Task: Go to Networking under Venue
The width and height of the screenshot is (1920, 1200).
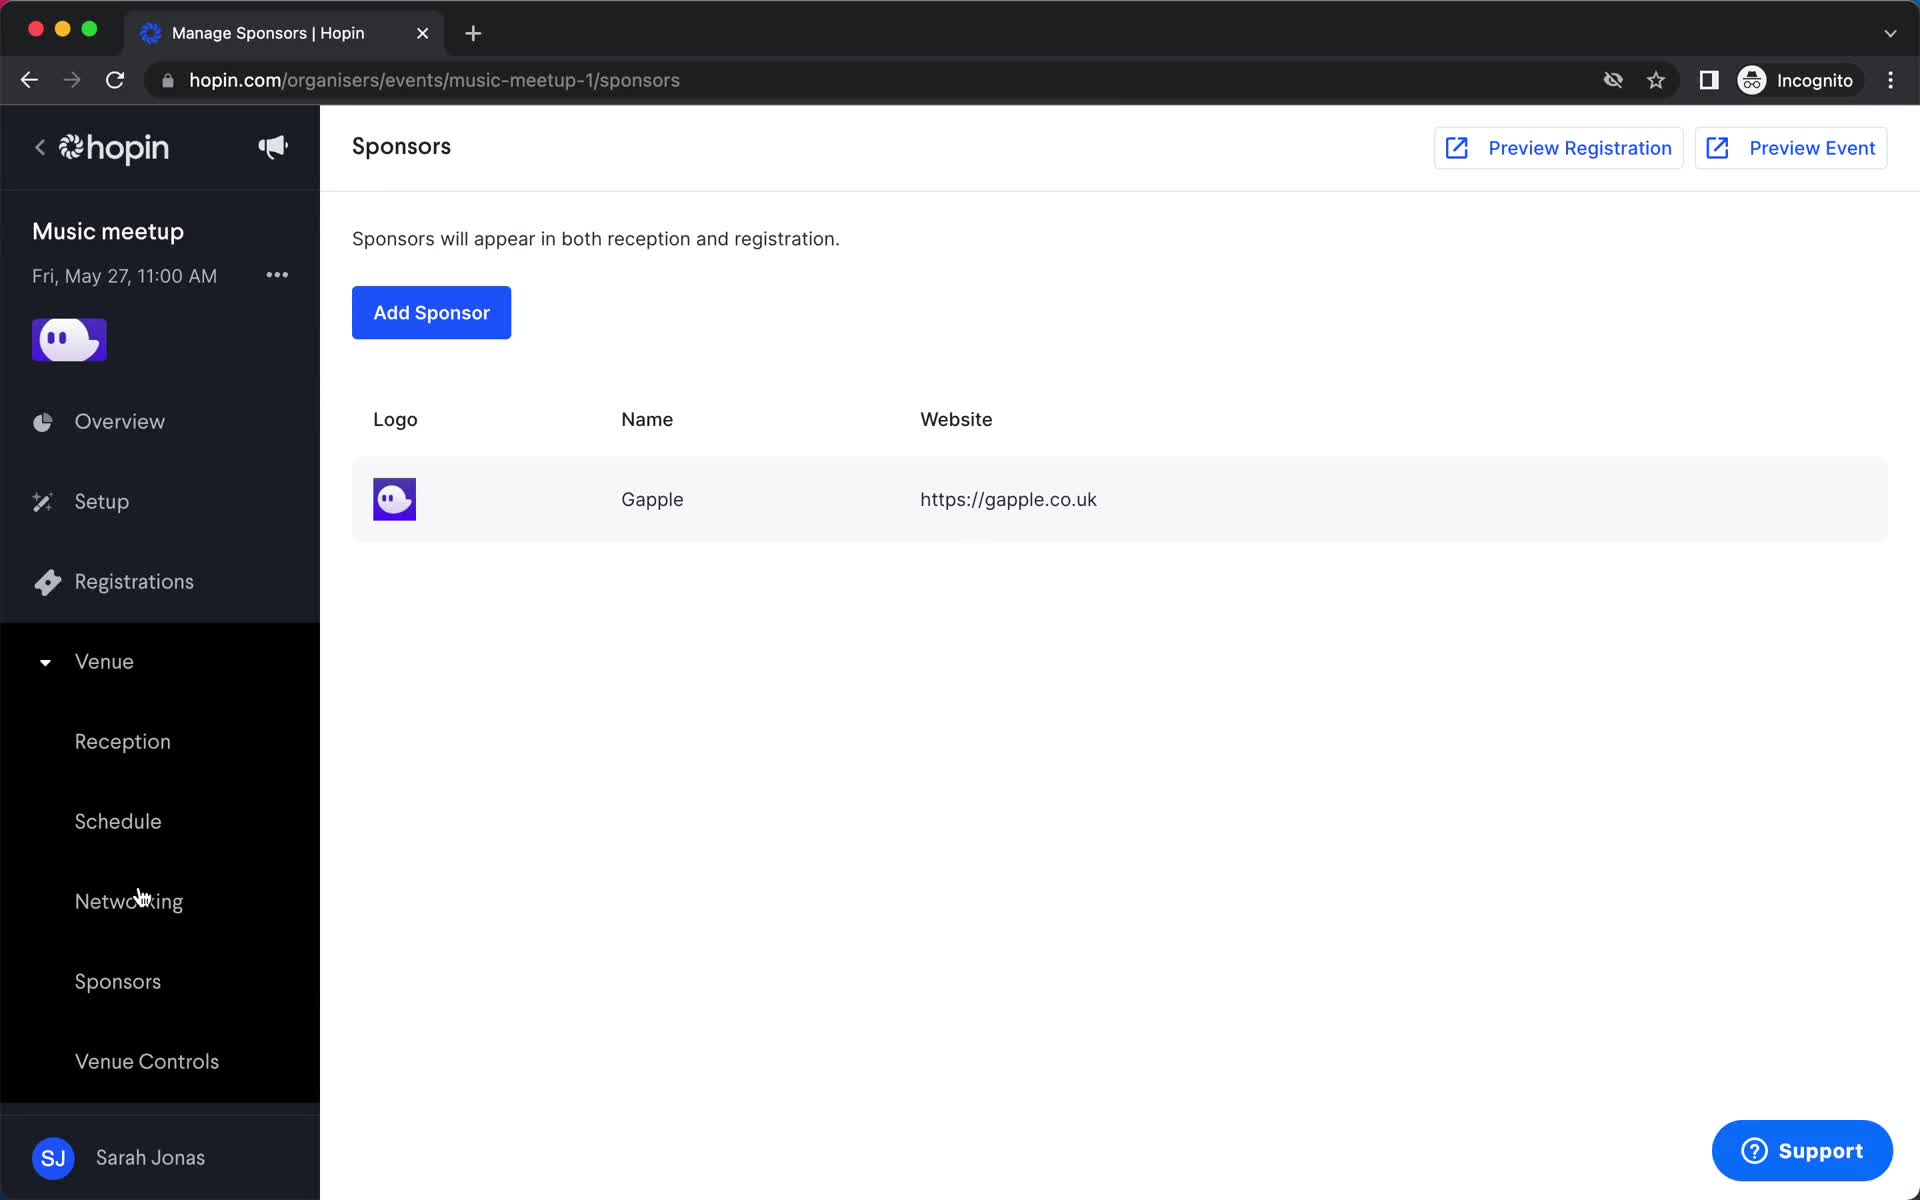Action: tap(129, 902)
